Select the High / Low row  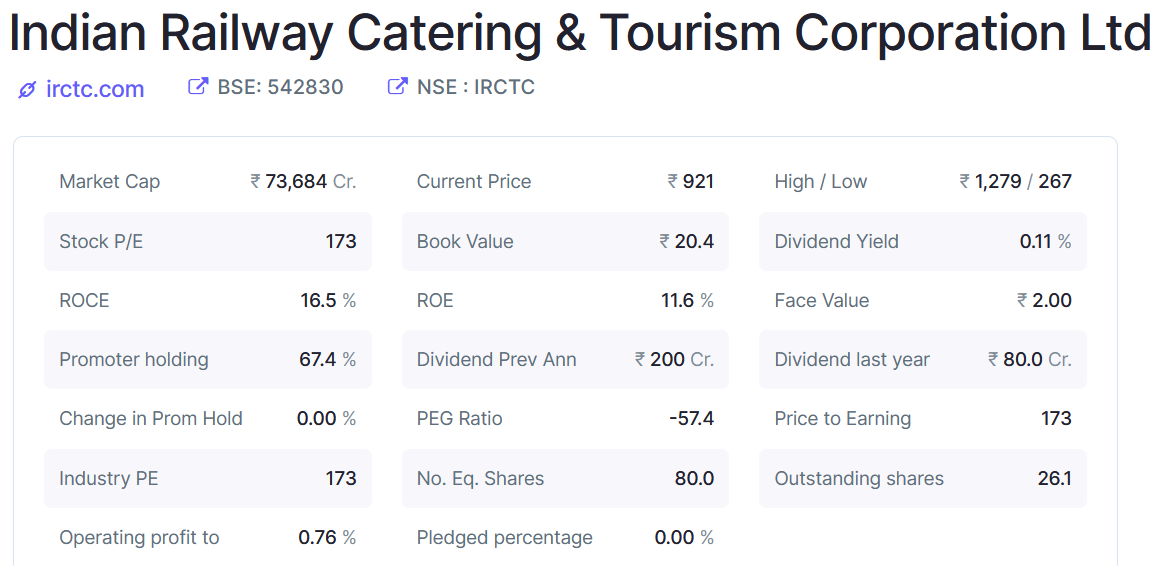(x=922, y=182)
